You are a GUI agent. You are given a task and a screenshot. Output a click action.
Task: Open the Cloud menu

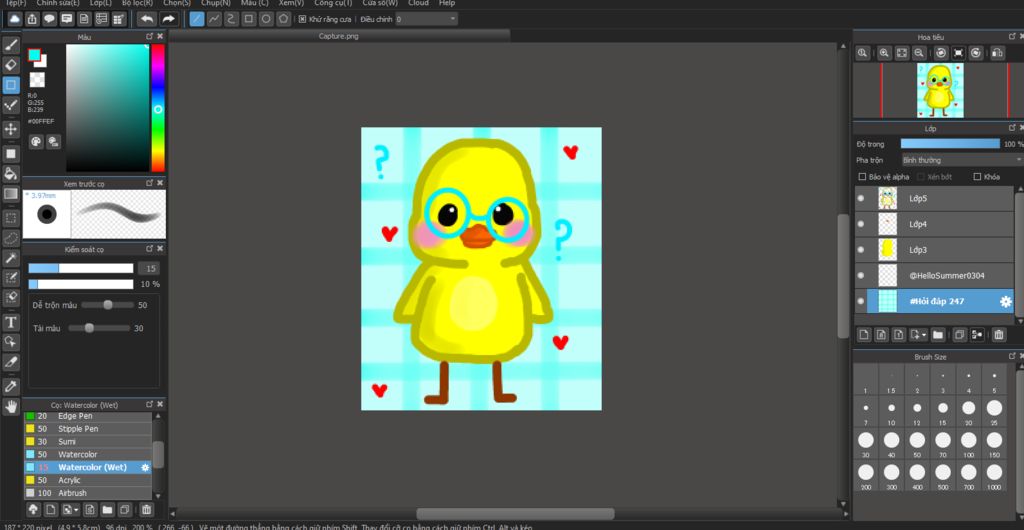coord(418,3)
